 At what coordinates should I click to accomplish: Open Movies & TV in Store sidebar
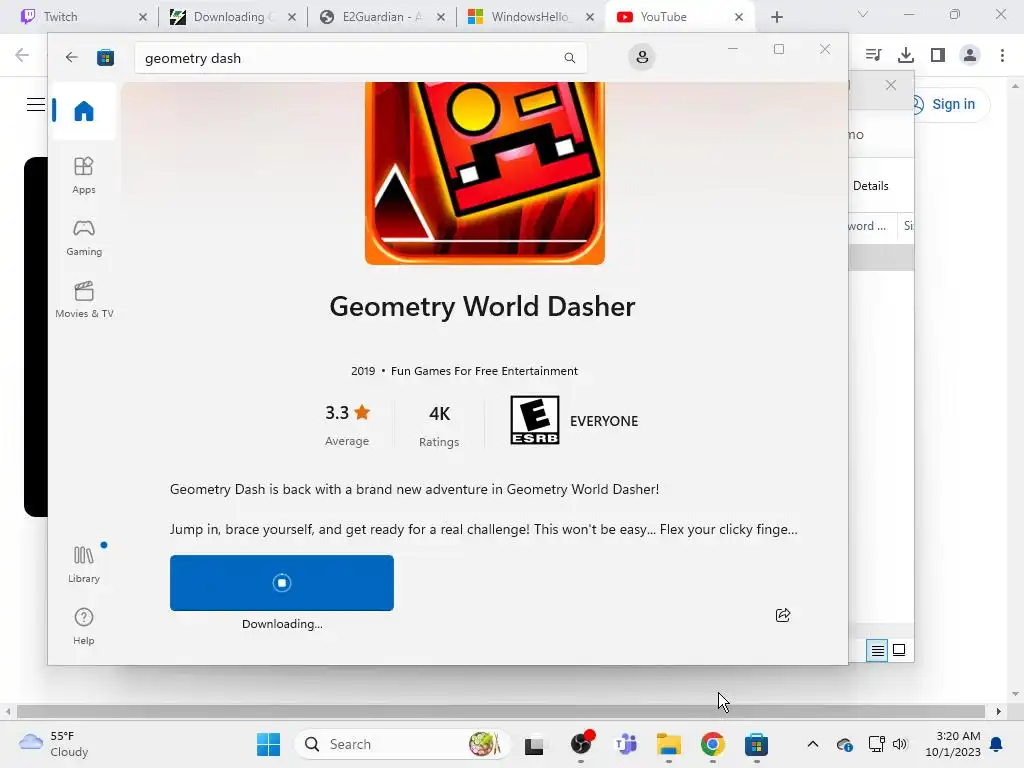click(x=84, y=299)
